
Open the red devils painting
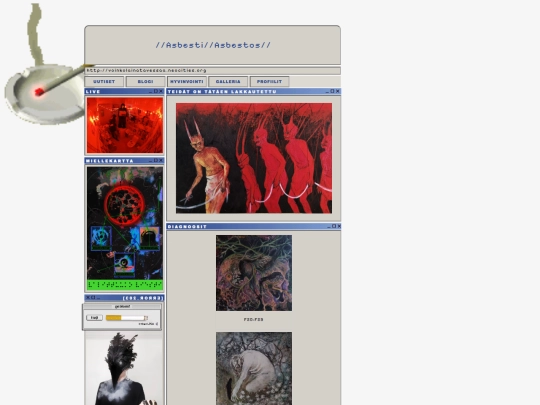click(x=254, y=158)
